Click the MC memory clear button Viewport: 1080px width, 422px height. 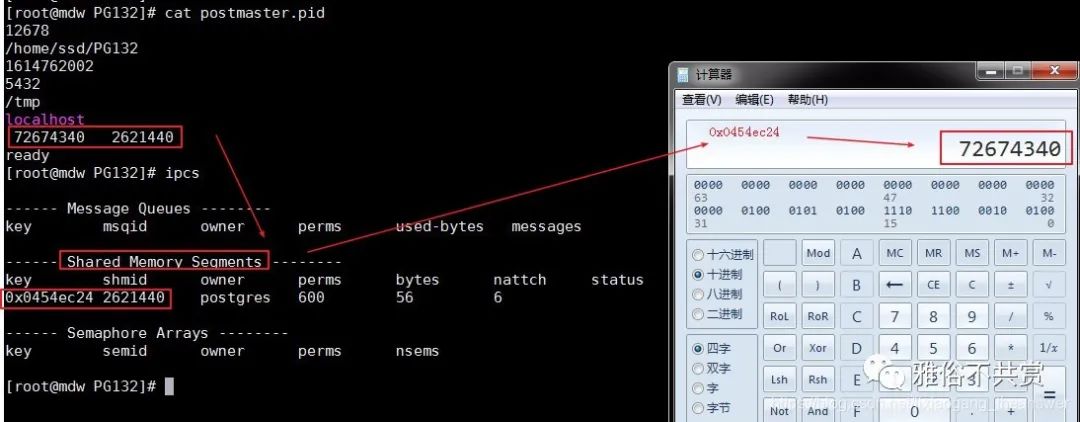coord(895,253)
